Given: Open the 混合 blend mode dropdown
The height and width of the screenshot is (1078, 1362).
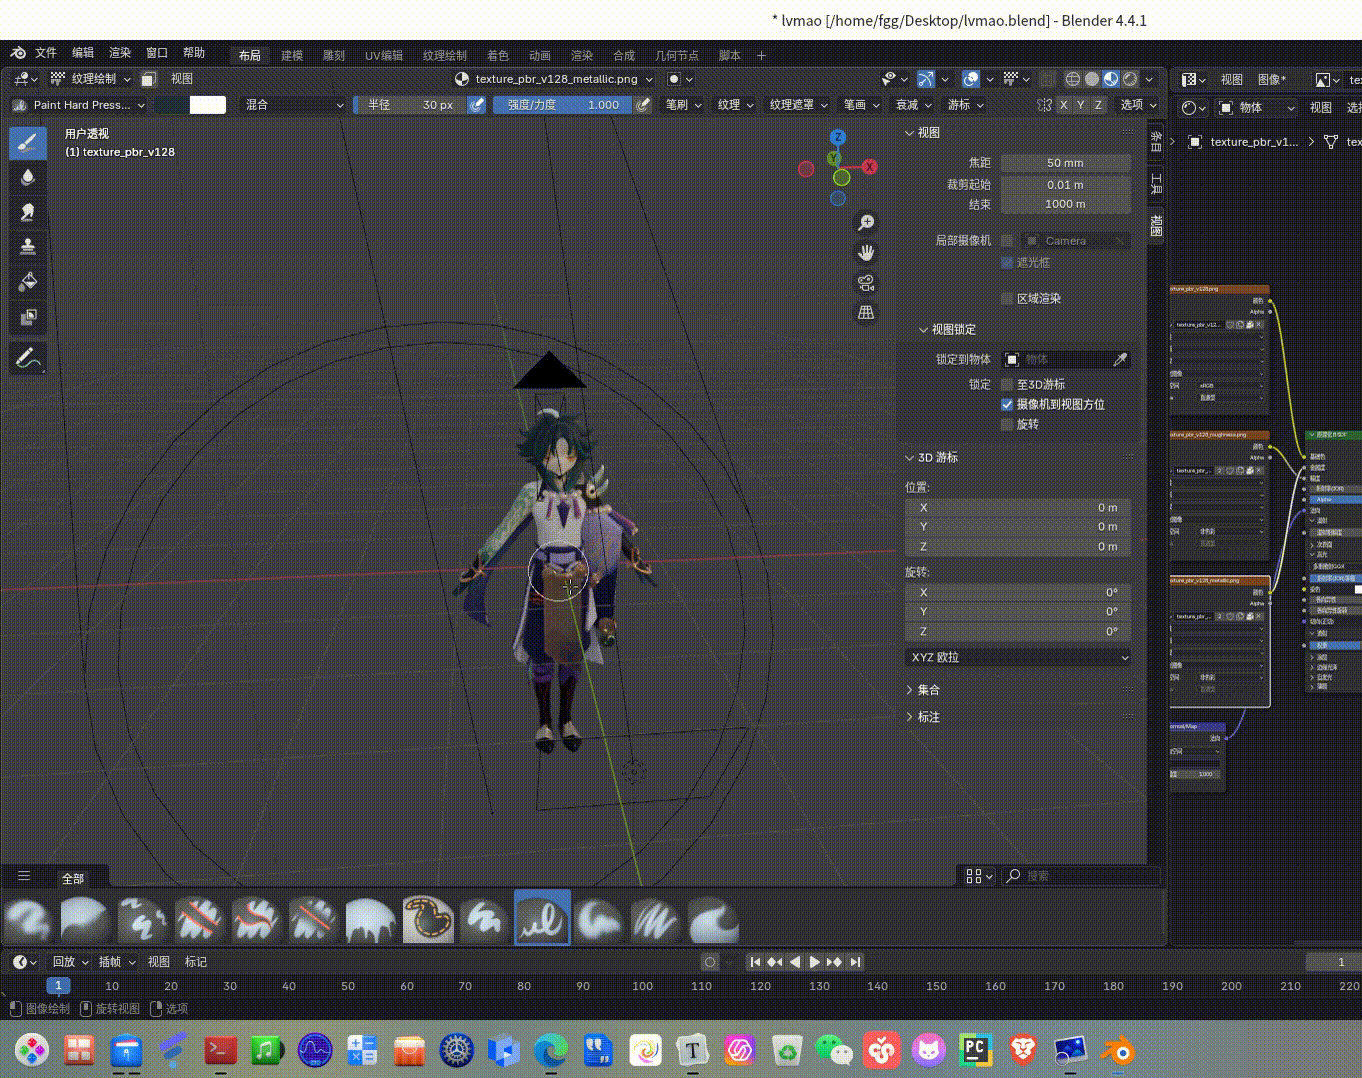Looking at the screenshot, I should 294,105.
